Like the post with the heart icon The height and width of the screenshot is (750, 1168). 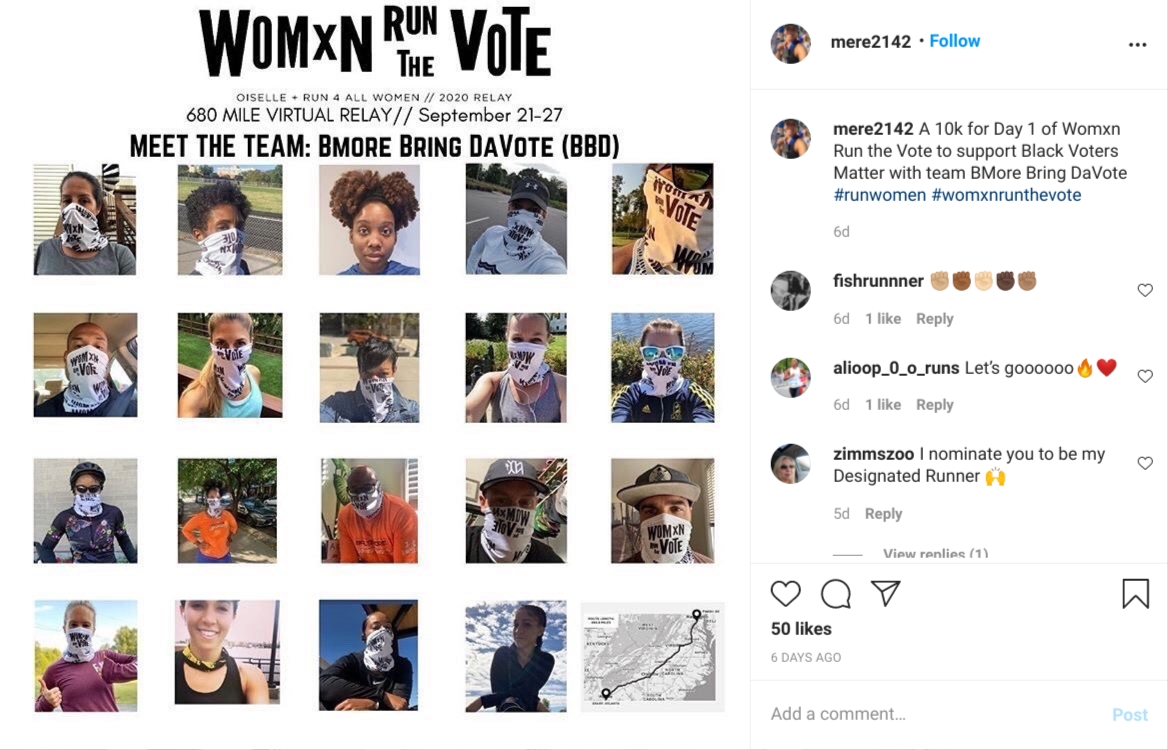785,594
